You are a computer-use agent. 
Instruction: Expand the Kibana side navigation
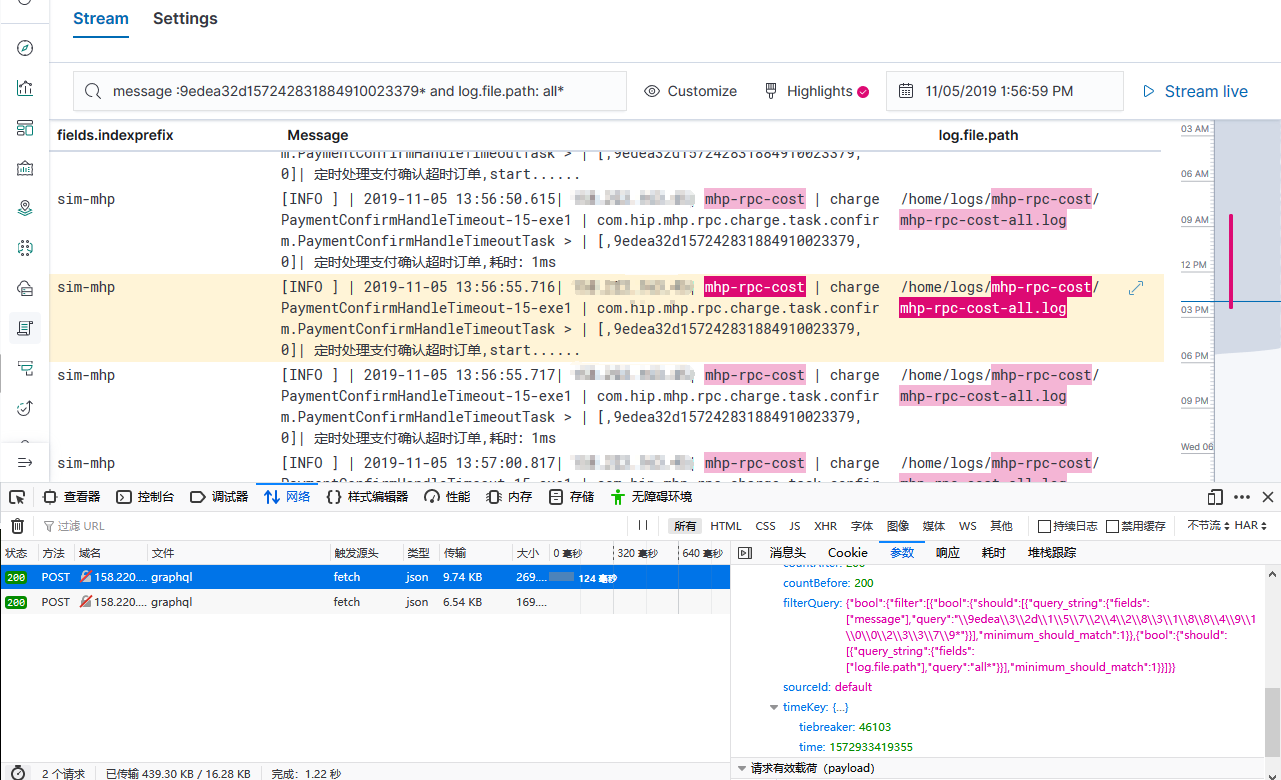point(25,462)
